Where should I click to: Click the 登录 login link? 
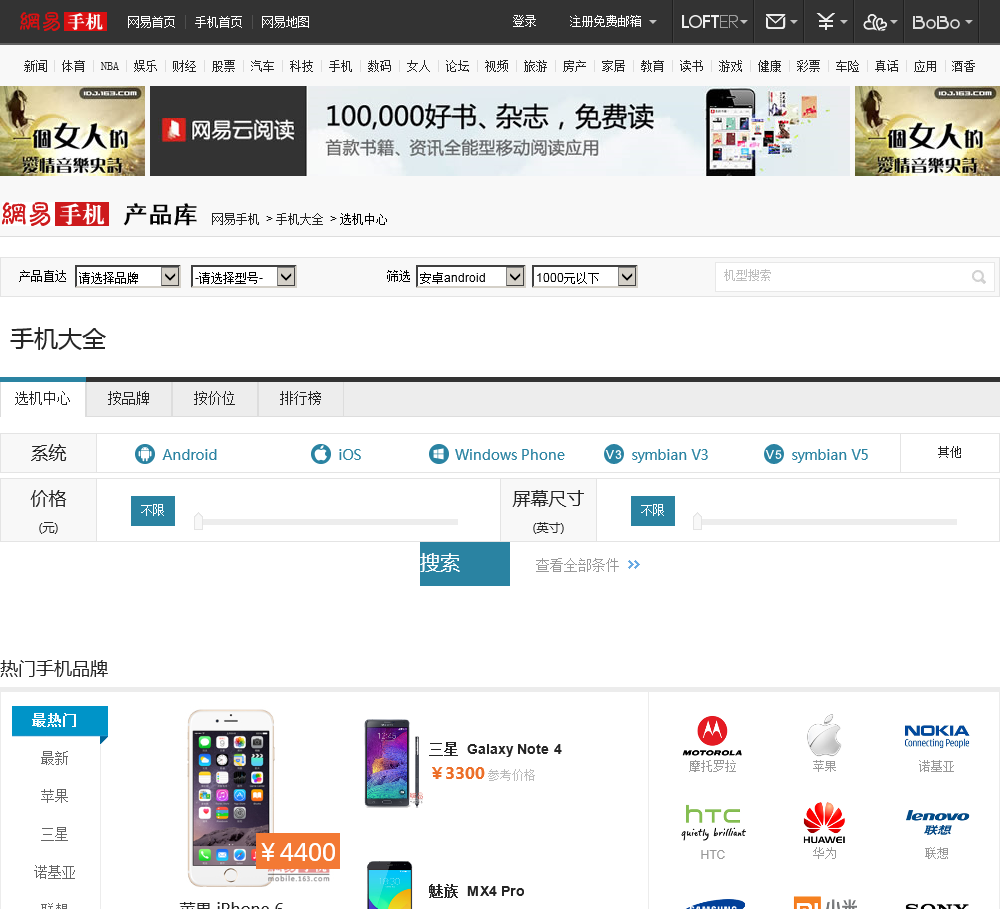coord(524,22)
